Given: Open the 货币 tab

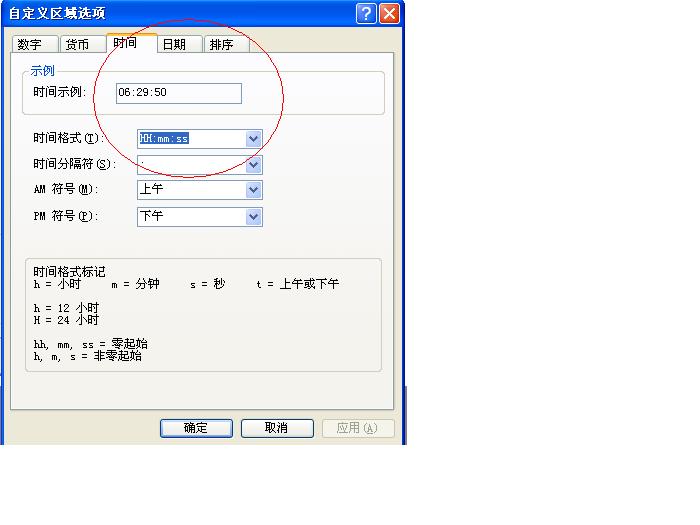Looking at the screenshot, I should coord(77,45).
